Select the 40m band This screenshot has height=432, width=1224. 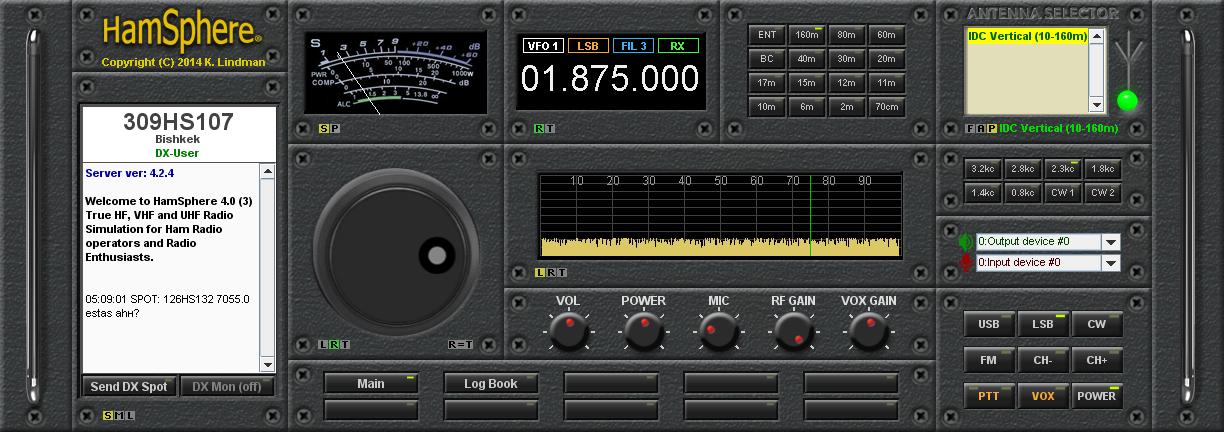(807, 59)
